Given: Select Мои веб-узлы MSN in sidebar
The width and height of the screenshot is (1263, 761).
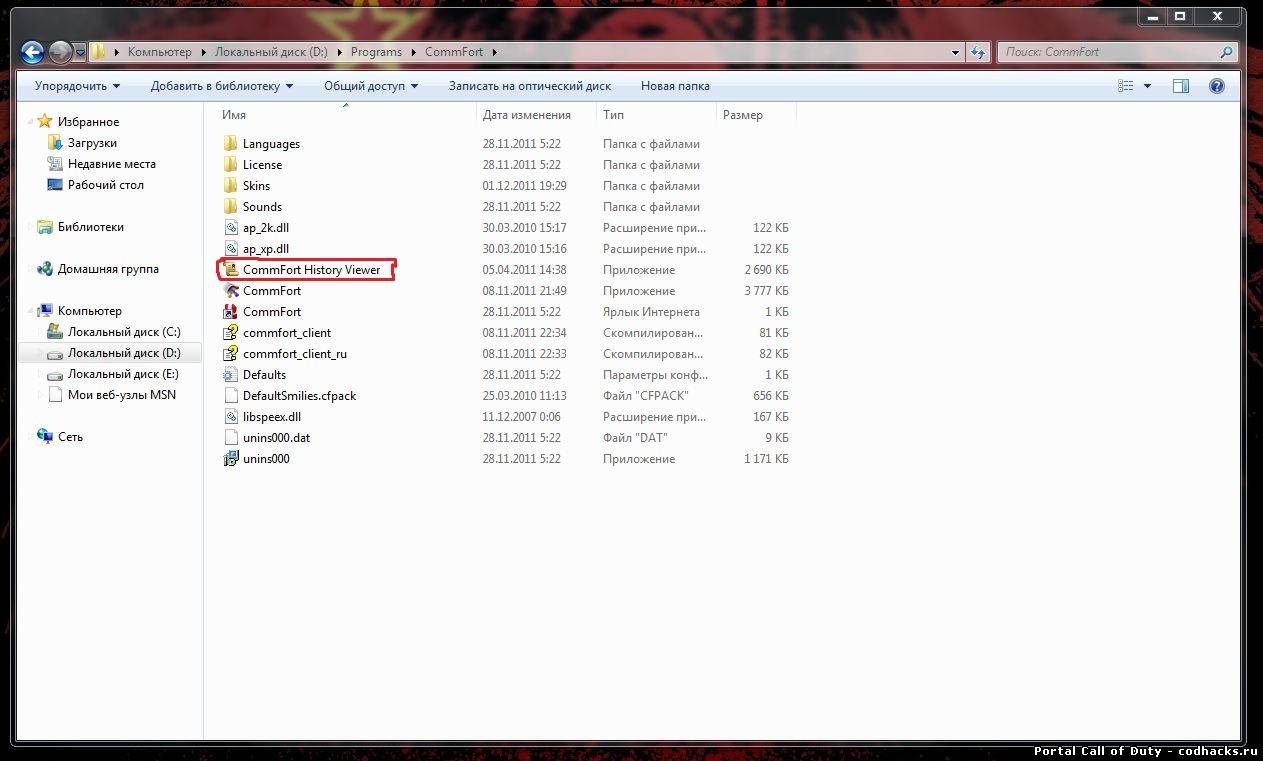Looking at the screenshot, I should point(121,395).
